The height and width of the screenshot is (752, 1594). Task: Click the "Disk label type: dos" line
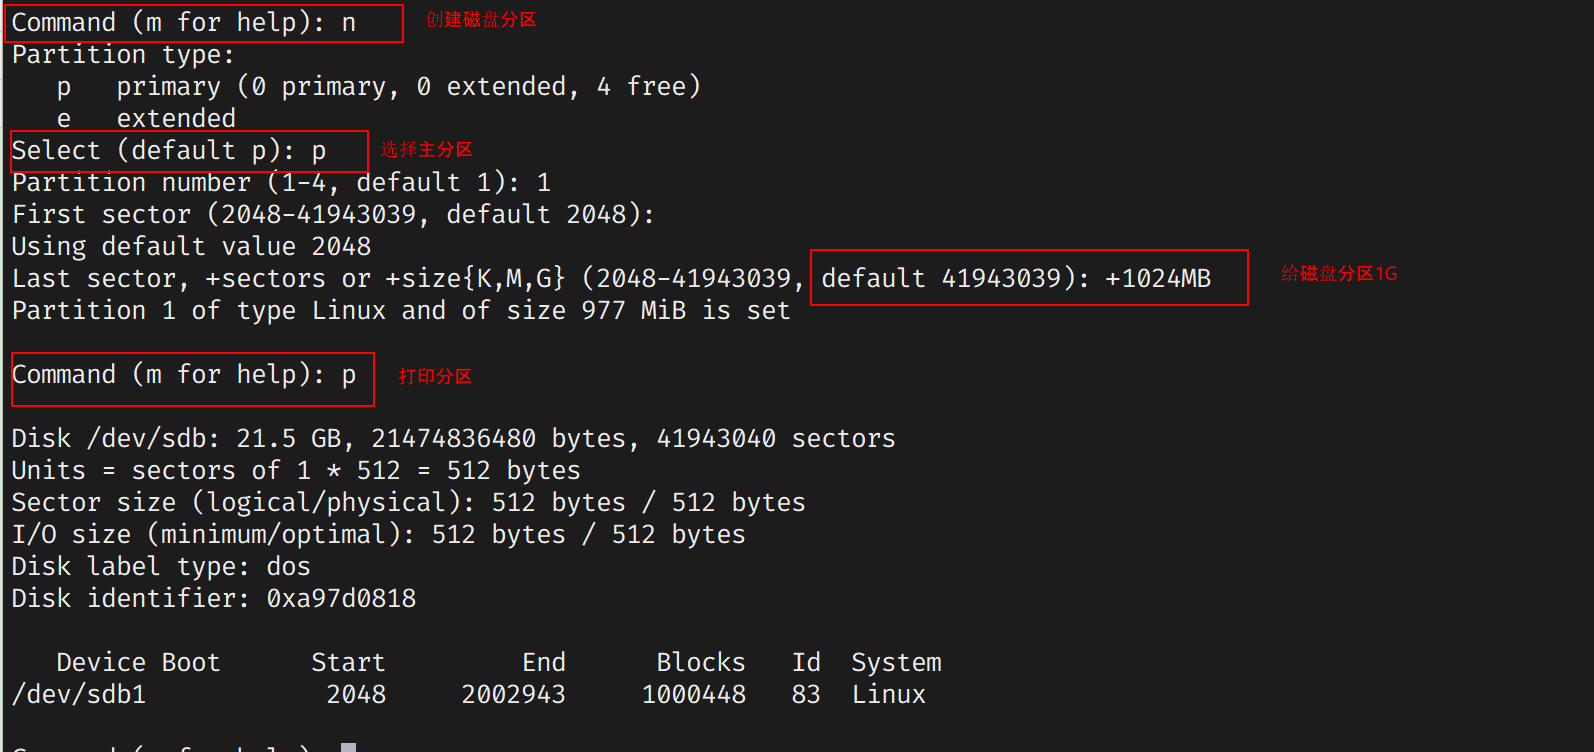pos(161,566)
